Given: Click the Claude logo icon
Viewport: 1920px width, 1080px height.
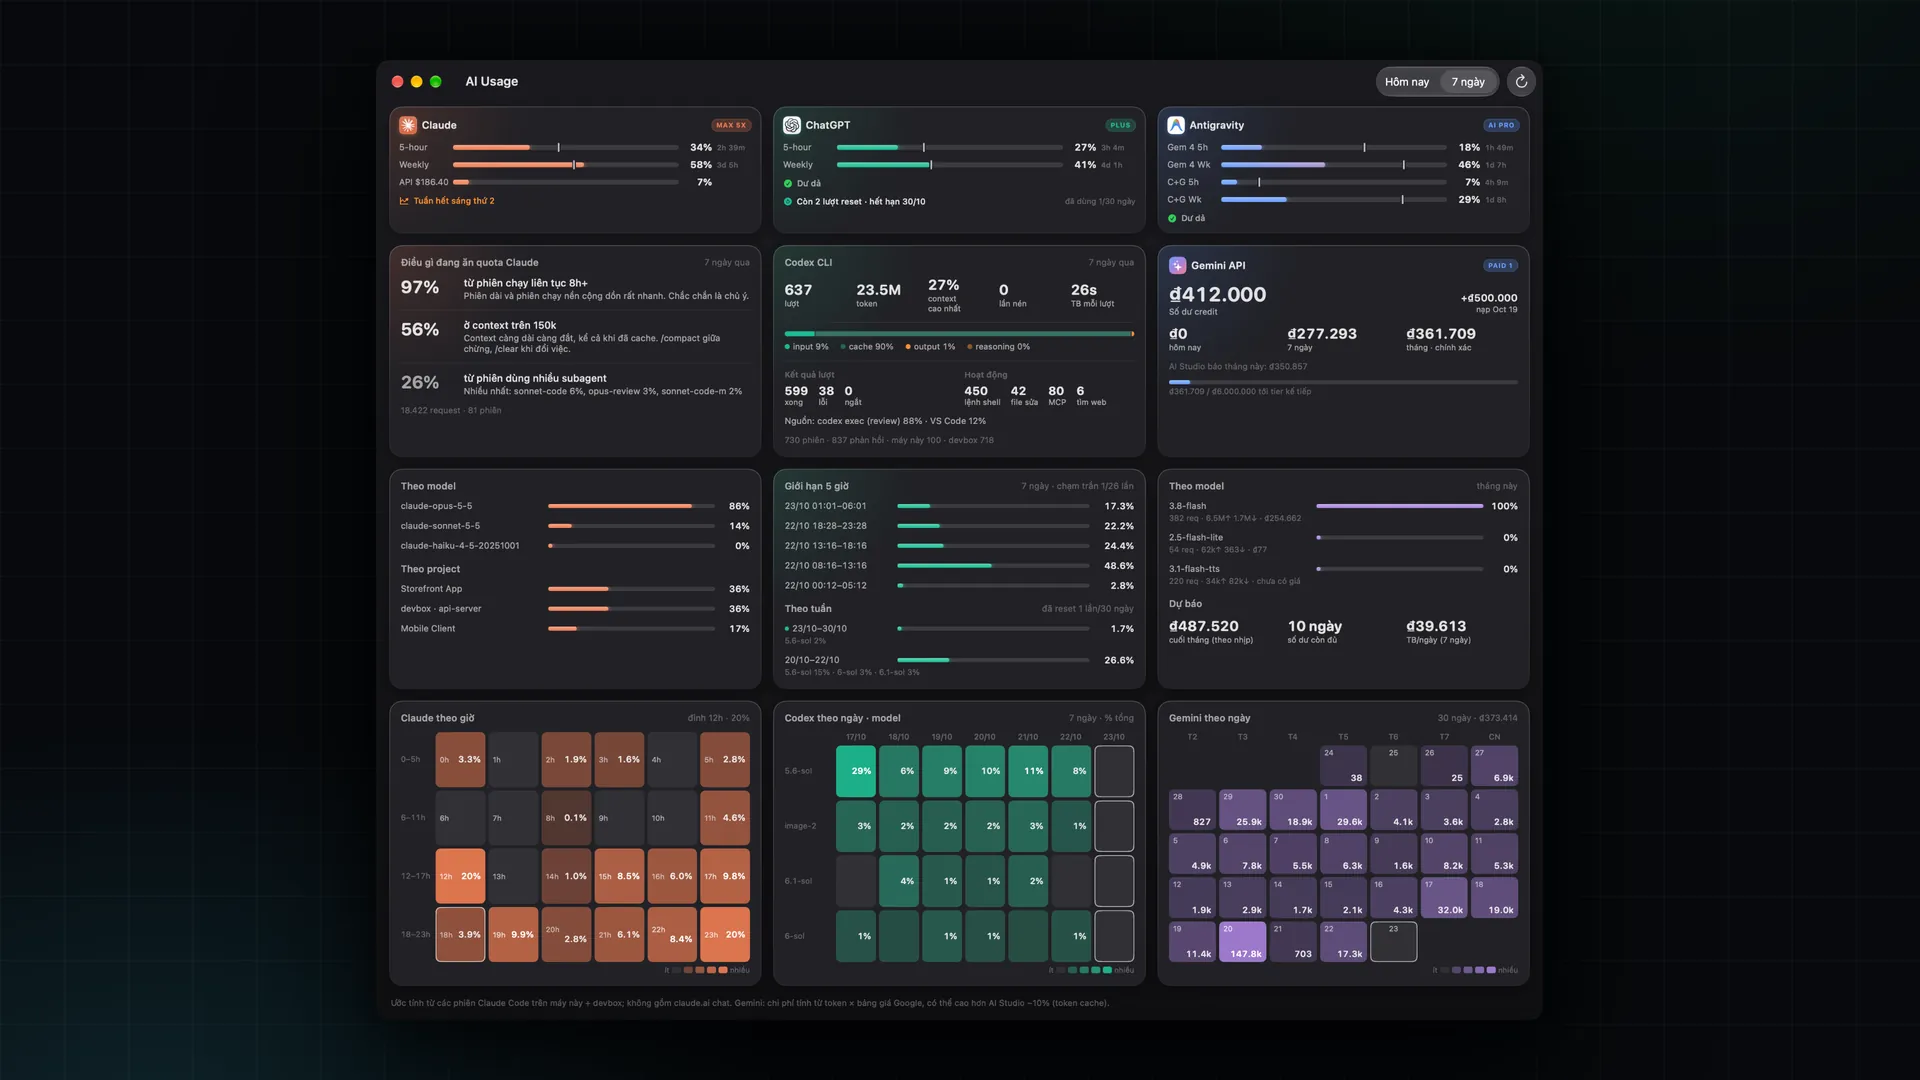Looking at the screenshot, I should pos(408,125).
